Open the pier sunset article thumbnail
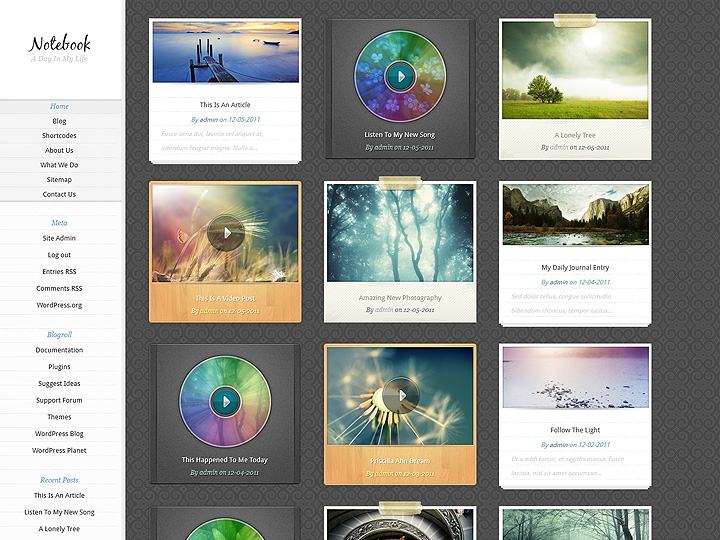The width and height of the screenshot is (720, 540). (x=225, y=52)
